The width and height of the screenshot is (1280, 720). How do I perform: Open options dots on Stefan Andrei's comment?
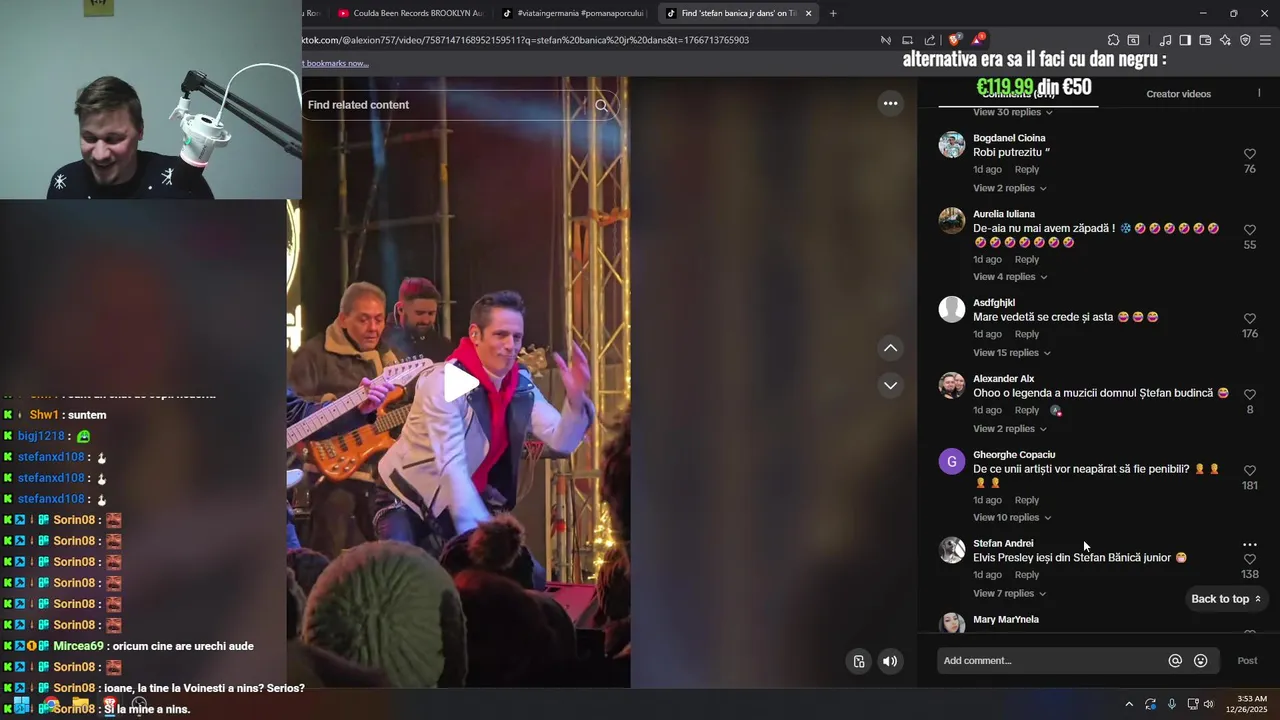pyautogui.click(x=1250, y=545)
